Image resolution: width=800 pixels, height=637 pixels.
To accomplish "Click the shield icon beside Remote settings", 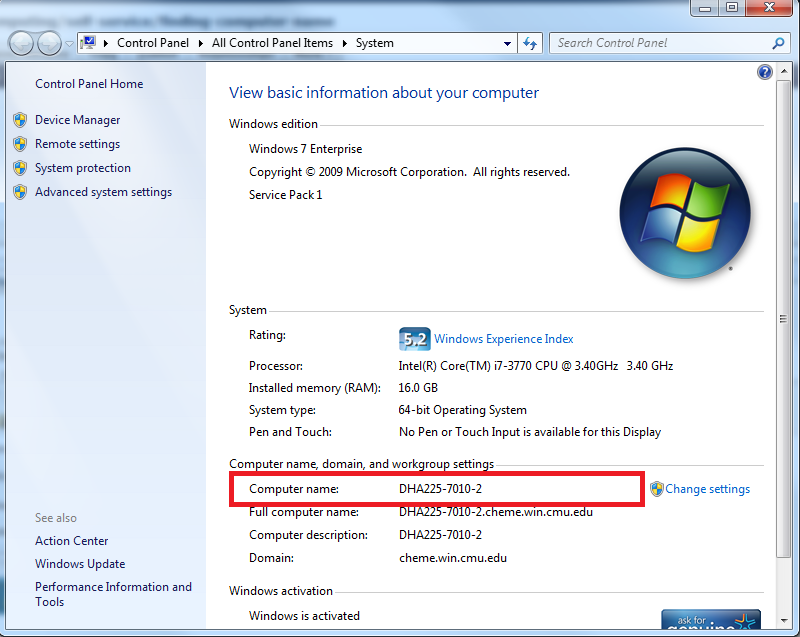I will click(20, 144).
